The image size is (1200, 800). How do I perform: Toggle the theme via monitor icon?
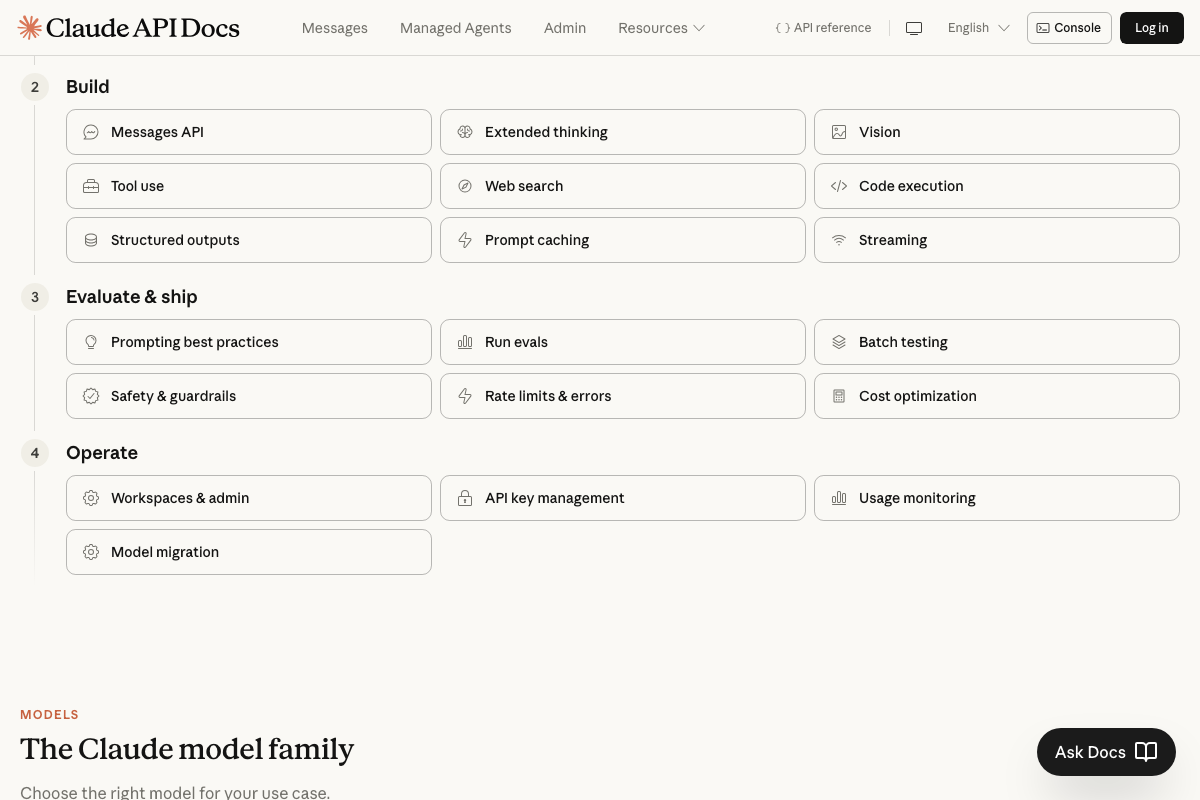pos(914,28)
